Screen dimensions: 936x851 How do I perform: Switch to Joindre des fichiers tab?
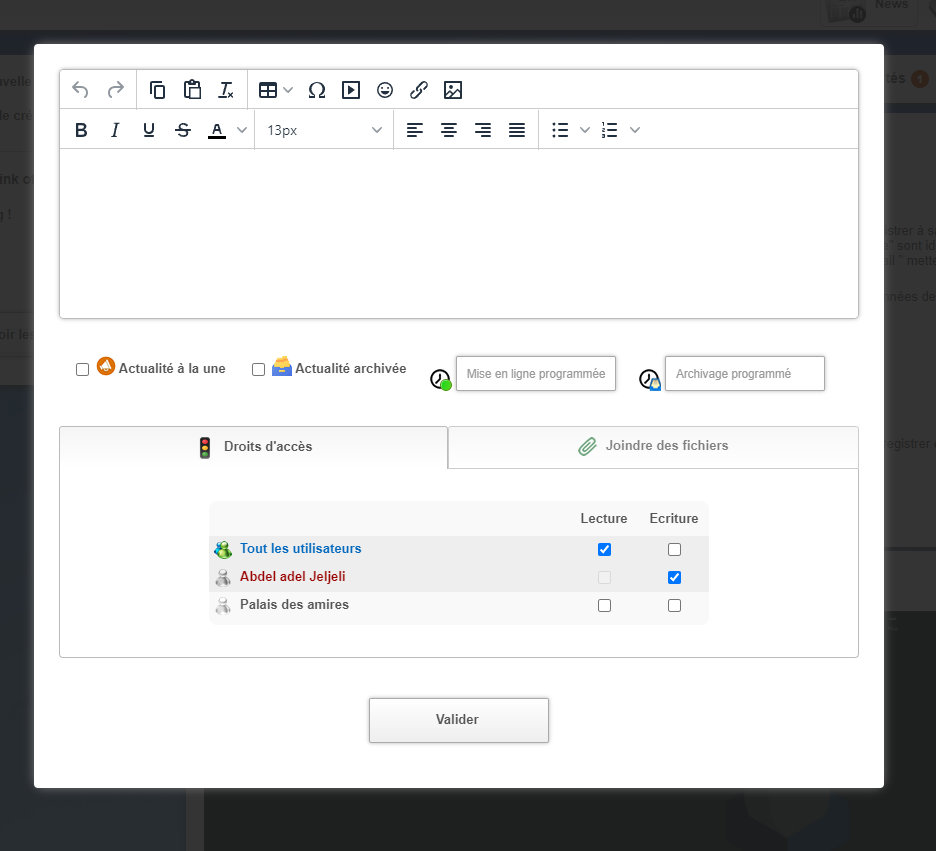click(653, 446)
